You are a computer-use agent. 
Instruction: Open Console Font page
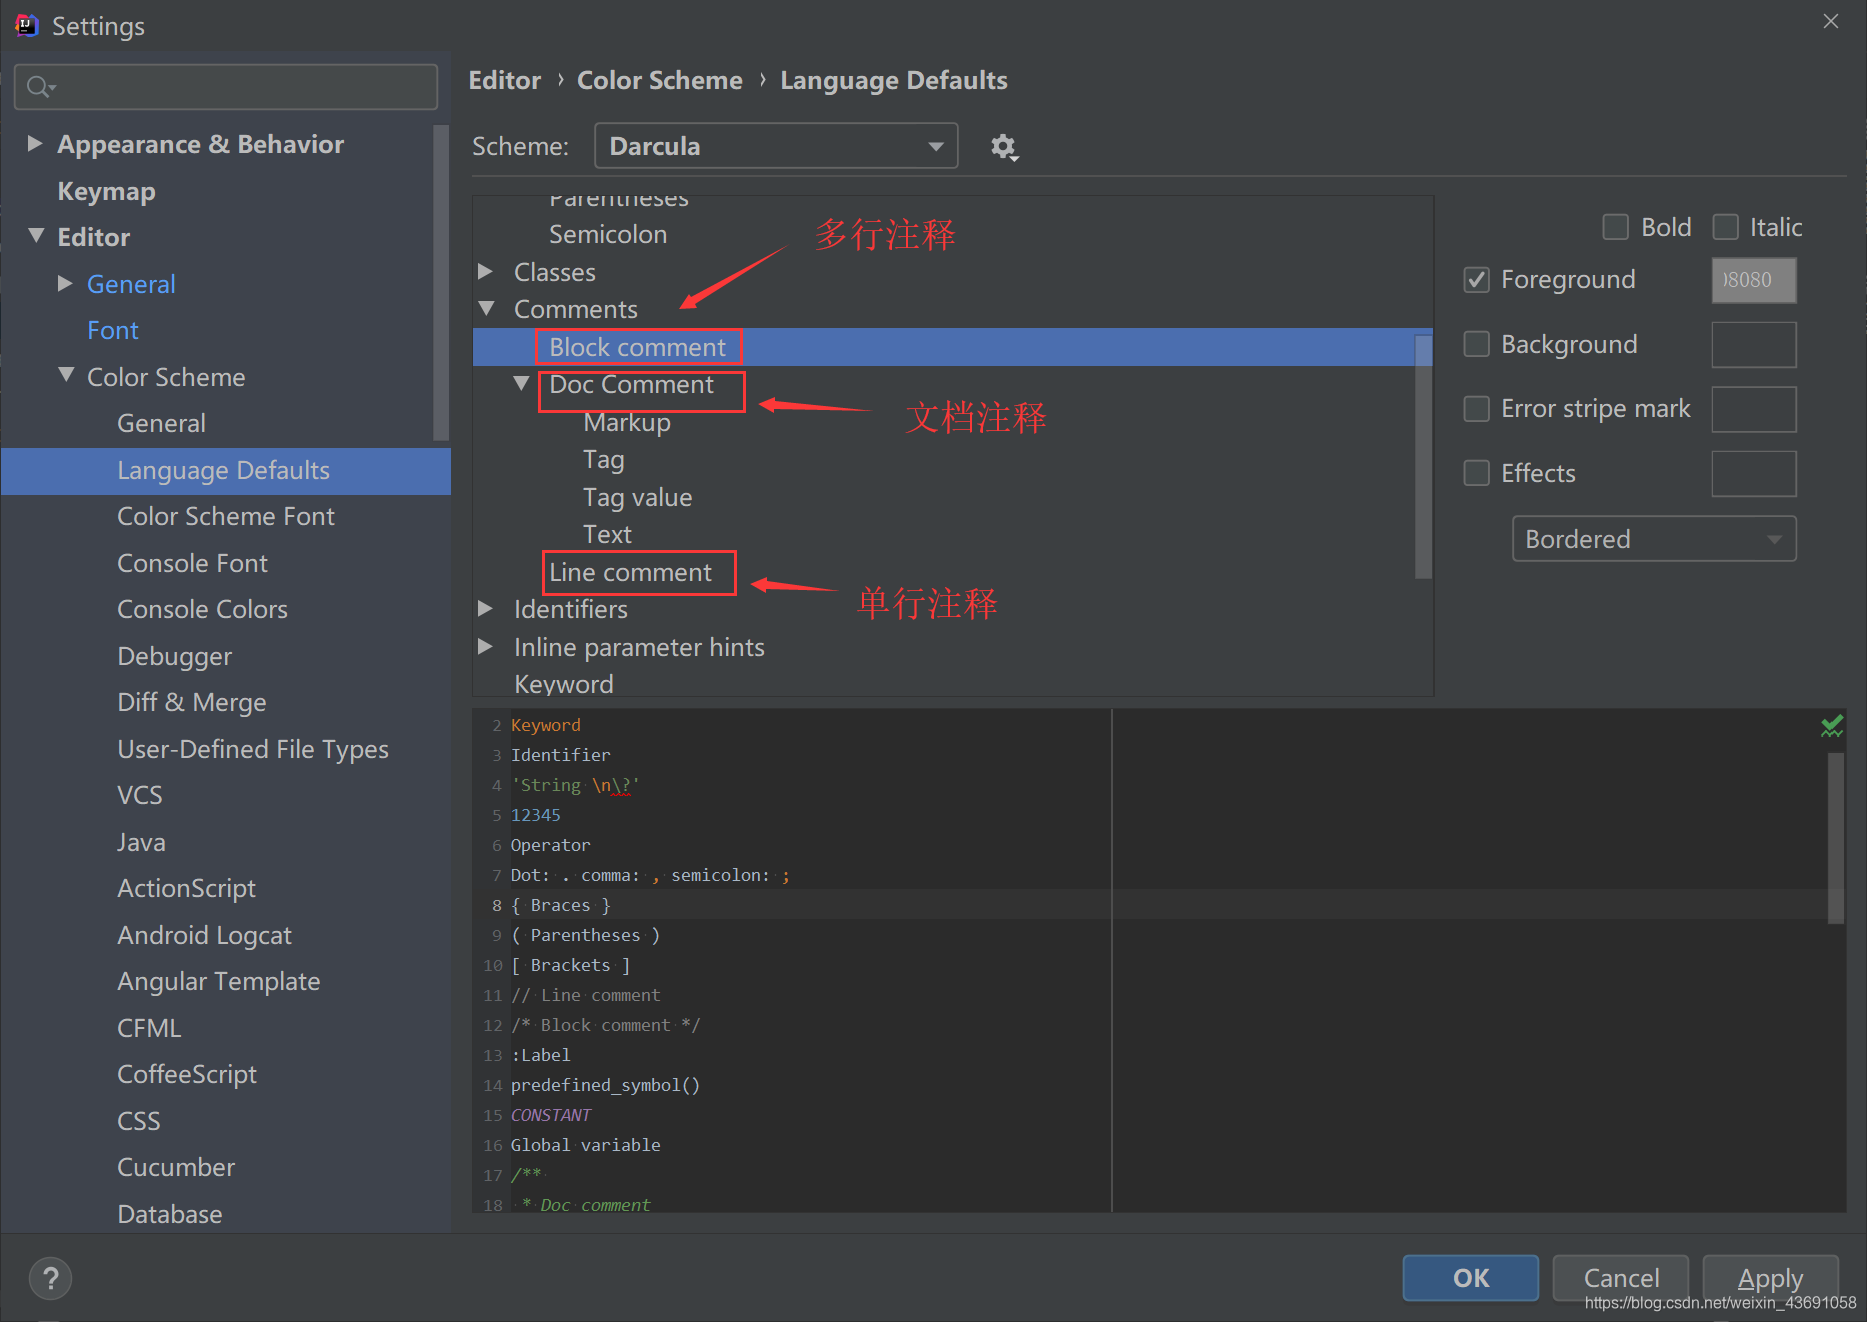click(x=192, y=563)
